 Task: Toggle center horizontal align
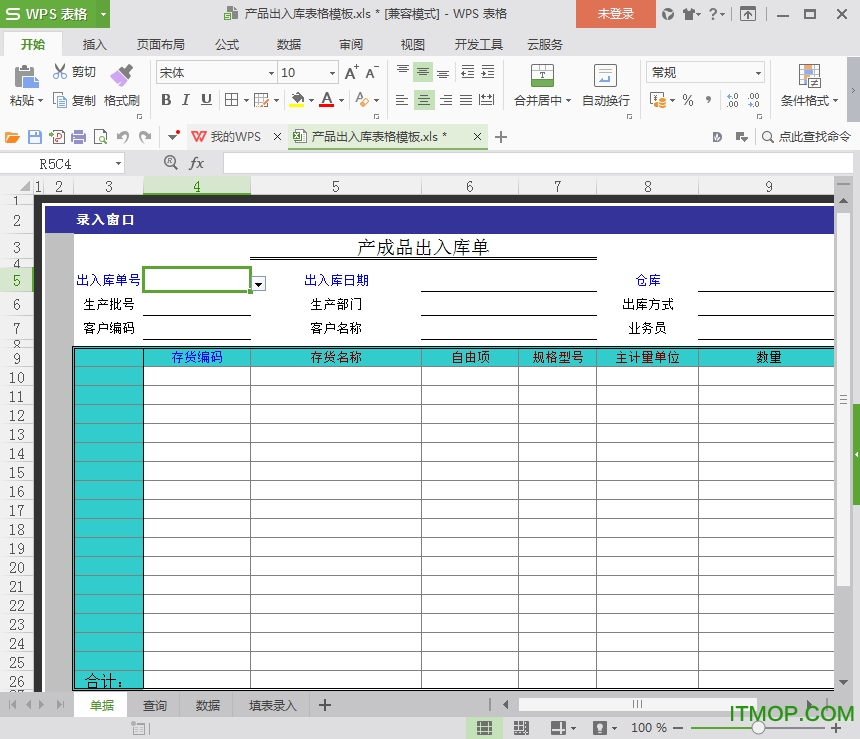point(423,100)
